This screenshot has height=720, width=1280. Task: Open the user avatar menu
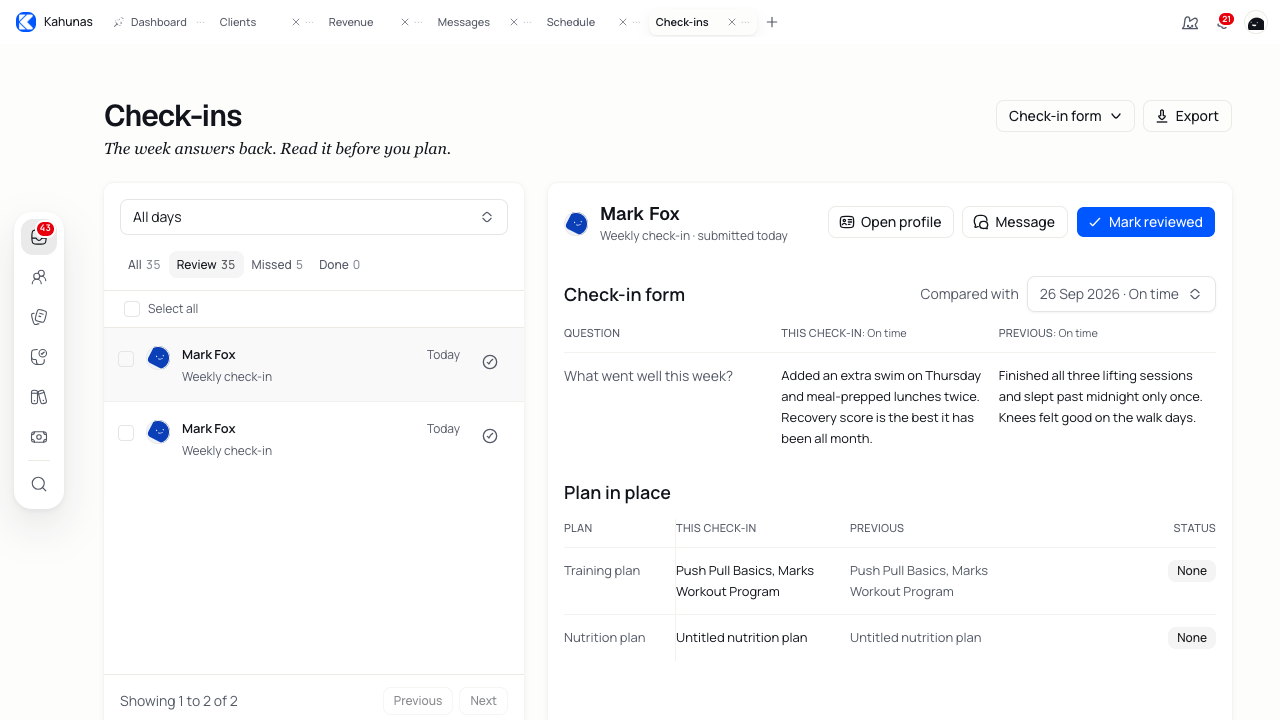click(x=1256, y=22)
